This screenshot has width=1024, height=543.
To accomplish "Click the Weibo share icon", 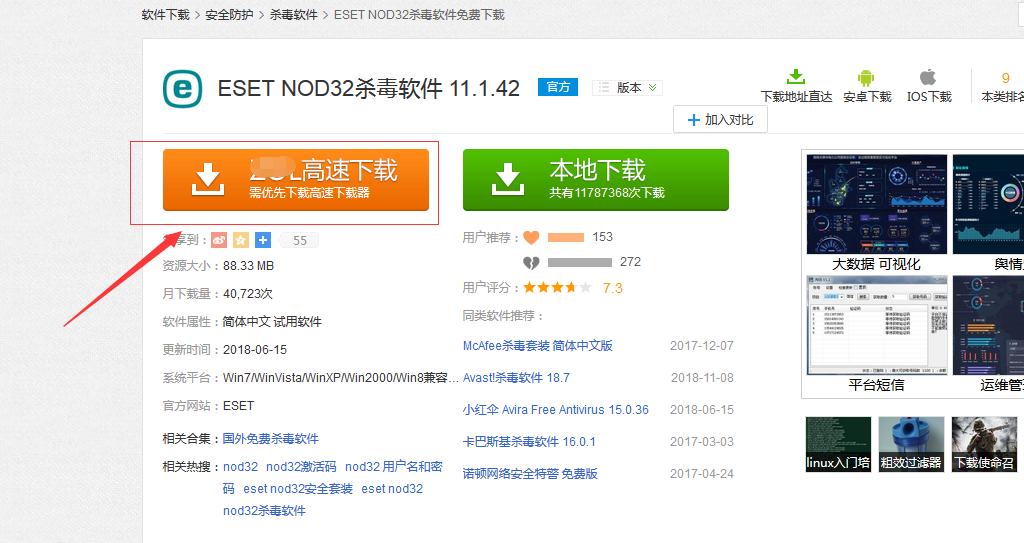I will [219, 240].
